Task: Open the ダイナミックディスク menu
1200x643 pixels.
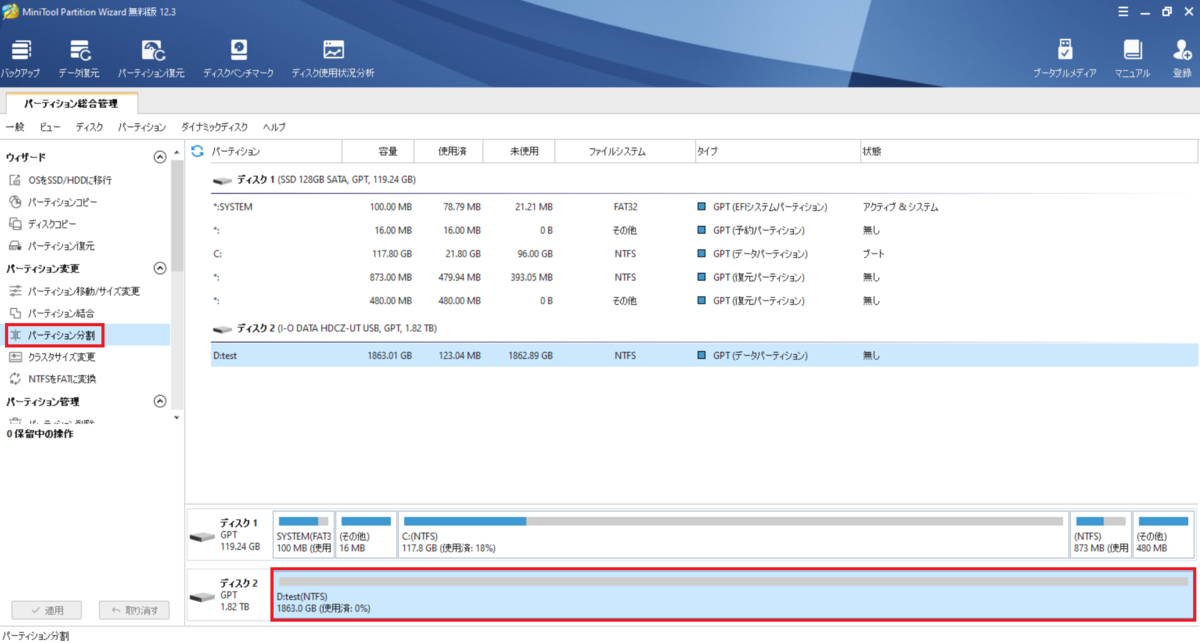Action: pyautogui.click(x=214, y=127)
